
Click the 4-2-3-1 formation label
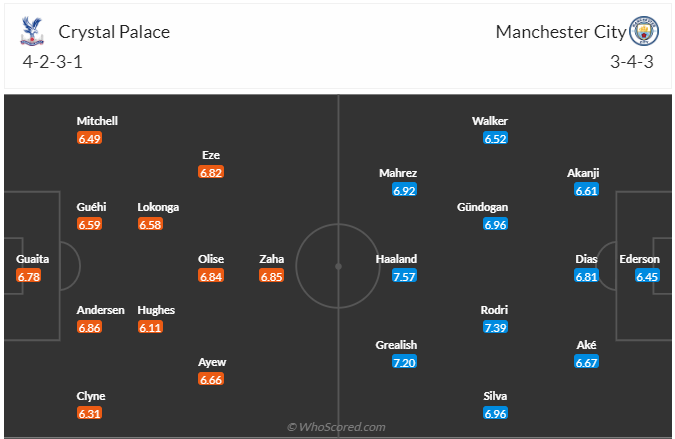click(54, 61)
